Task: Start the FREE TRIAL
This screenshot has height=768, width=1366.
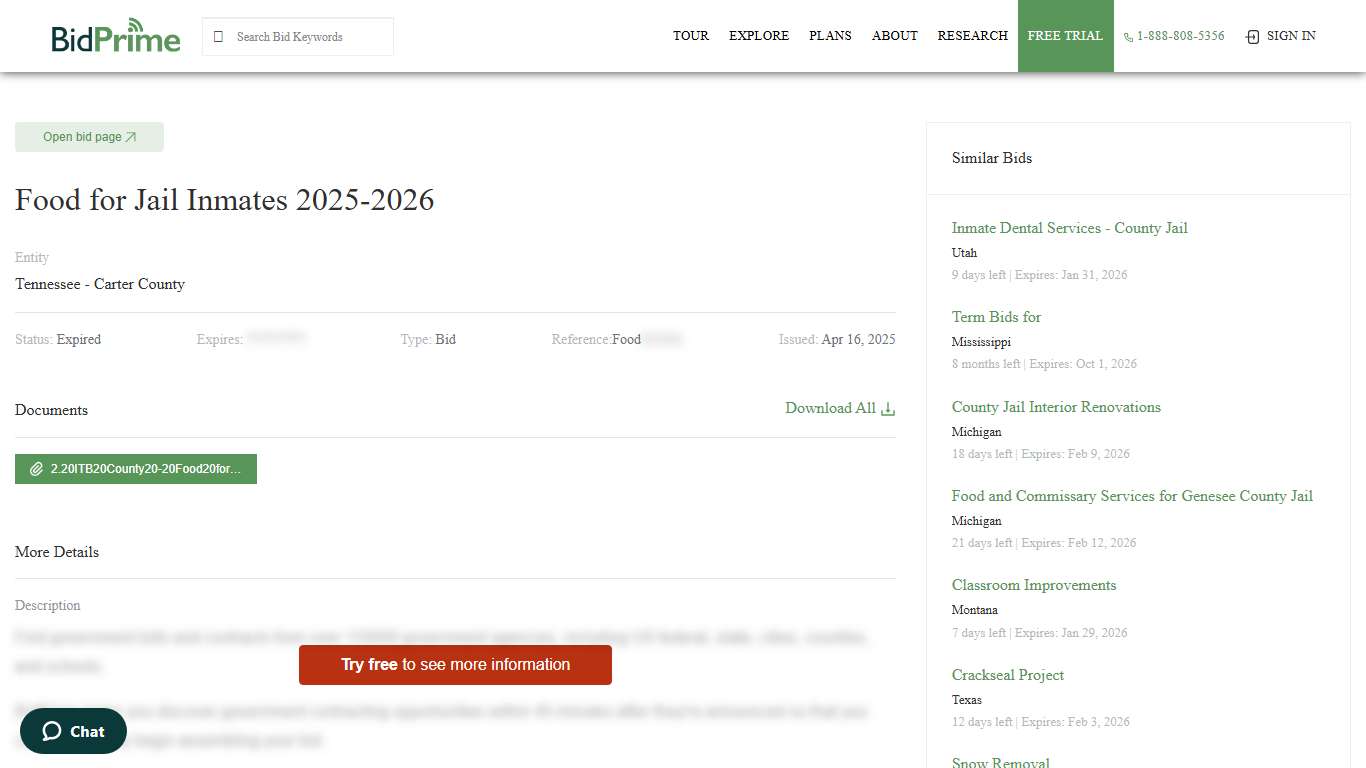Action: [x=1065, y=36]
